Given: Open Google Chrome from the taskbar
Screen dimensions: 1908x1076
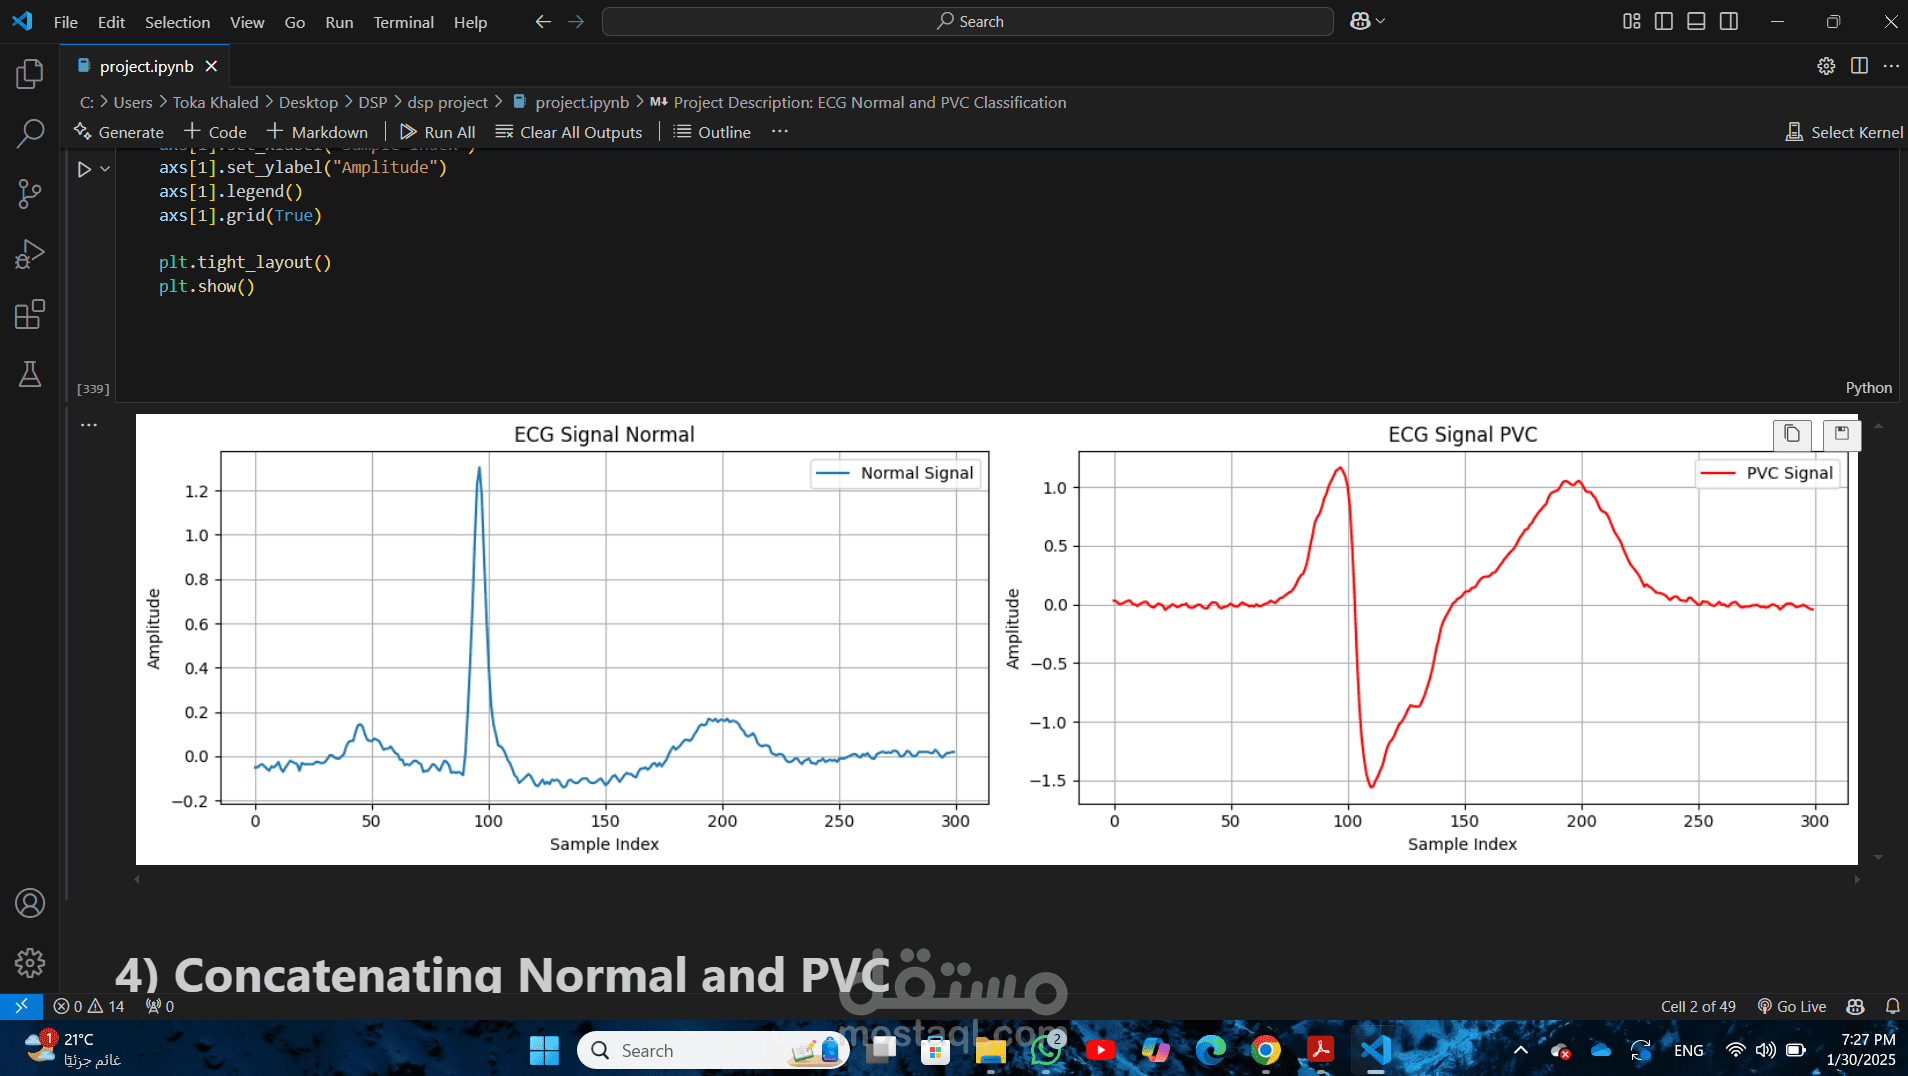Looking at the screenshot, I should [1265, 1050].
